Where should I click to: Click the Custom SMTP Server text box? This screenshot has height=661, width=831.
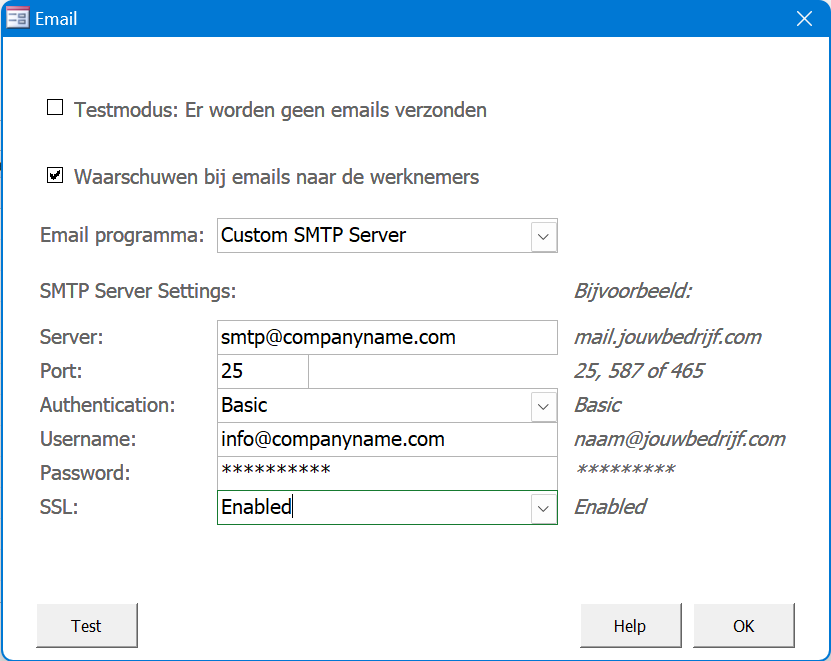372,236
